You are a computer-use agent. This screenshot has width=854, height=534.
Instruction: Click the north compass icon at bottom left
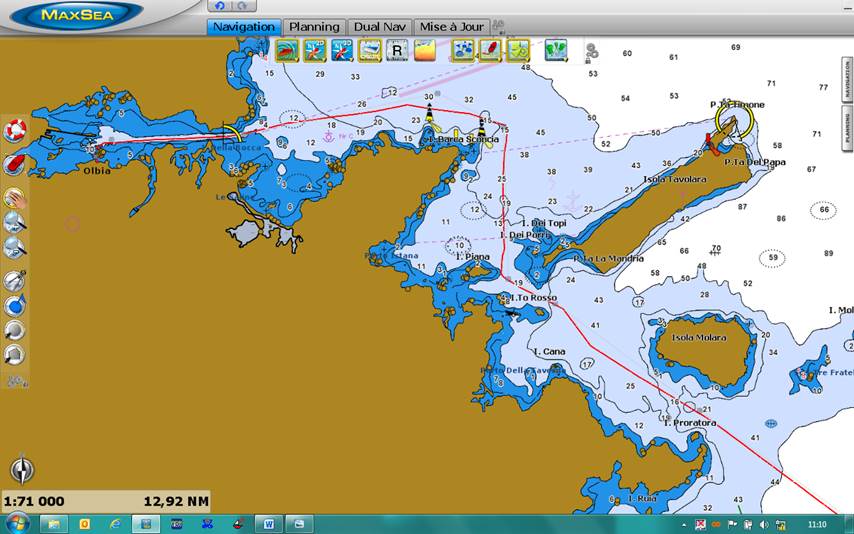tap(21, 469)
